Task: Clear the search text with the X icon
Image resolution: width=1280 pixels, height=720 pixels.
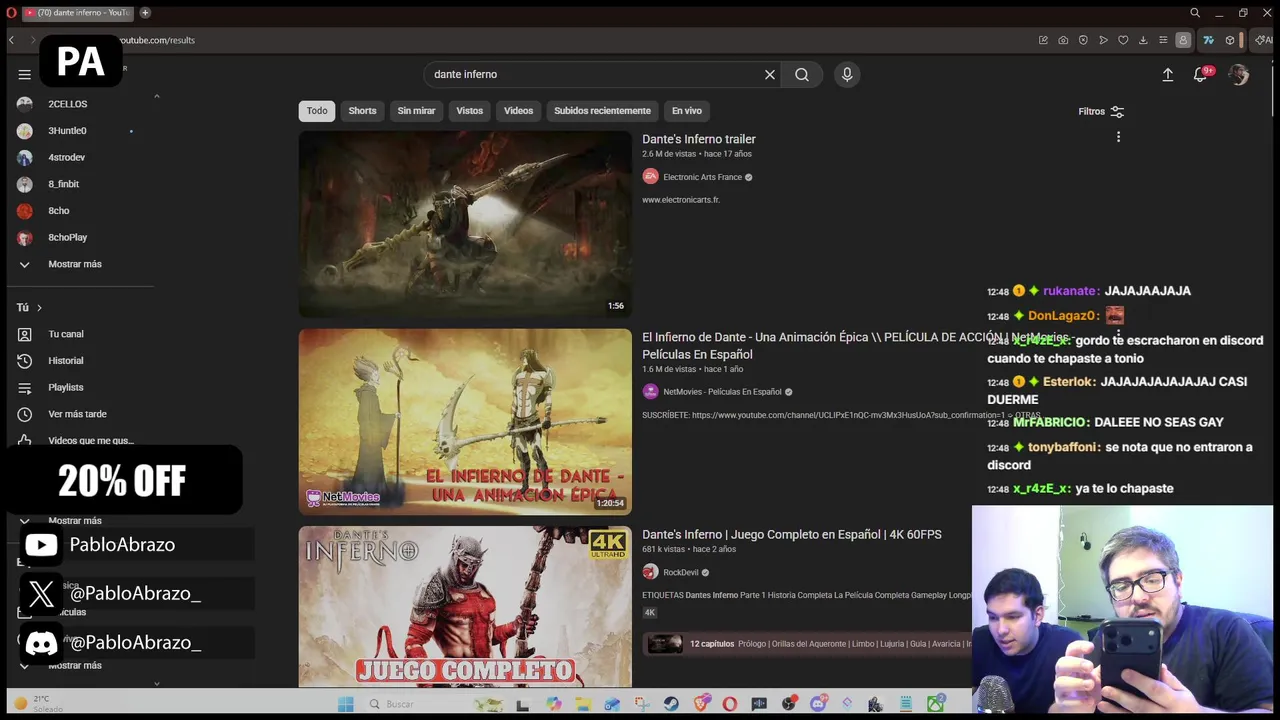Action: (770, 74)
